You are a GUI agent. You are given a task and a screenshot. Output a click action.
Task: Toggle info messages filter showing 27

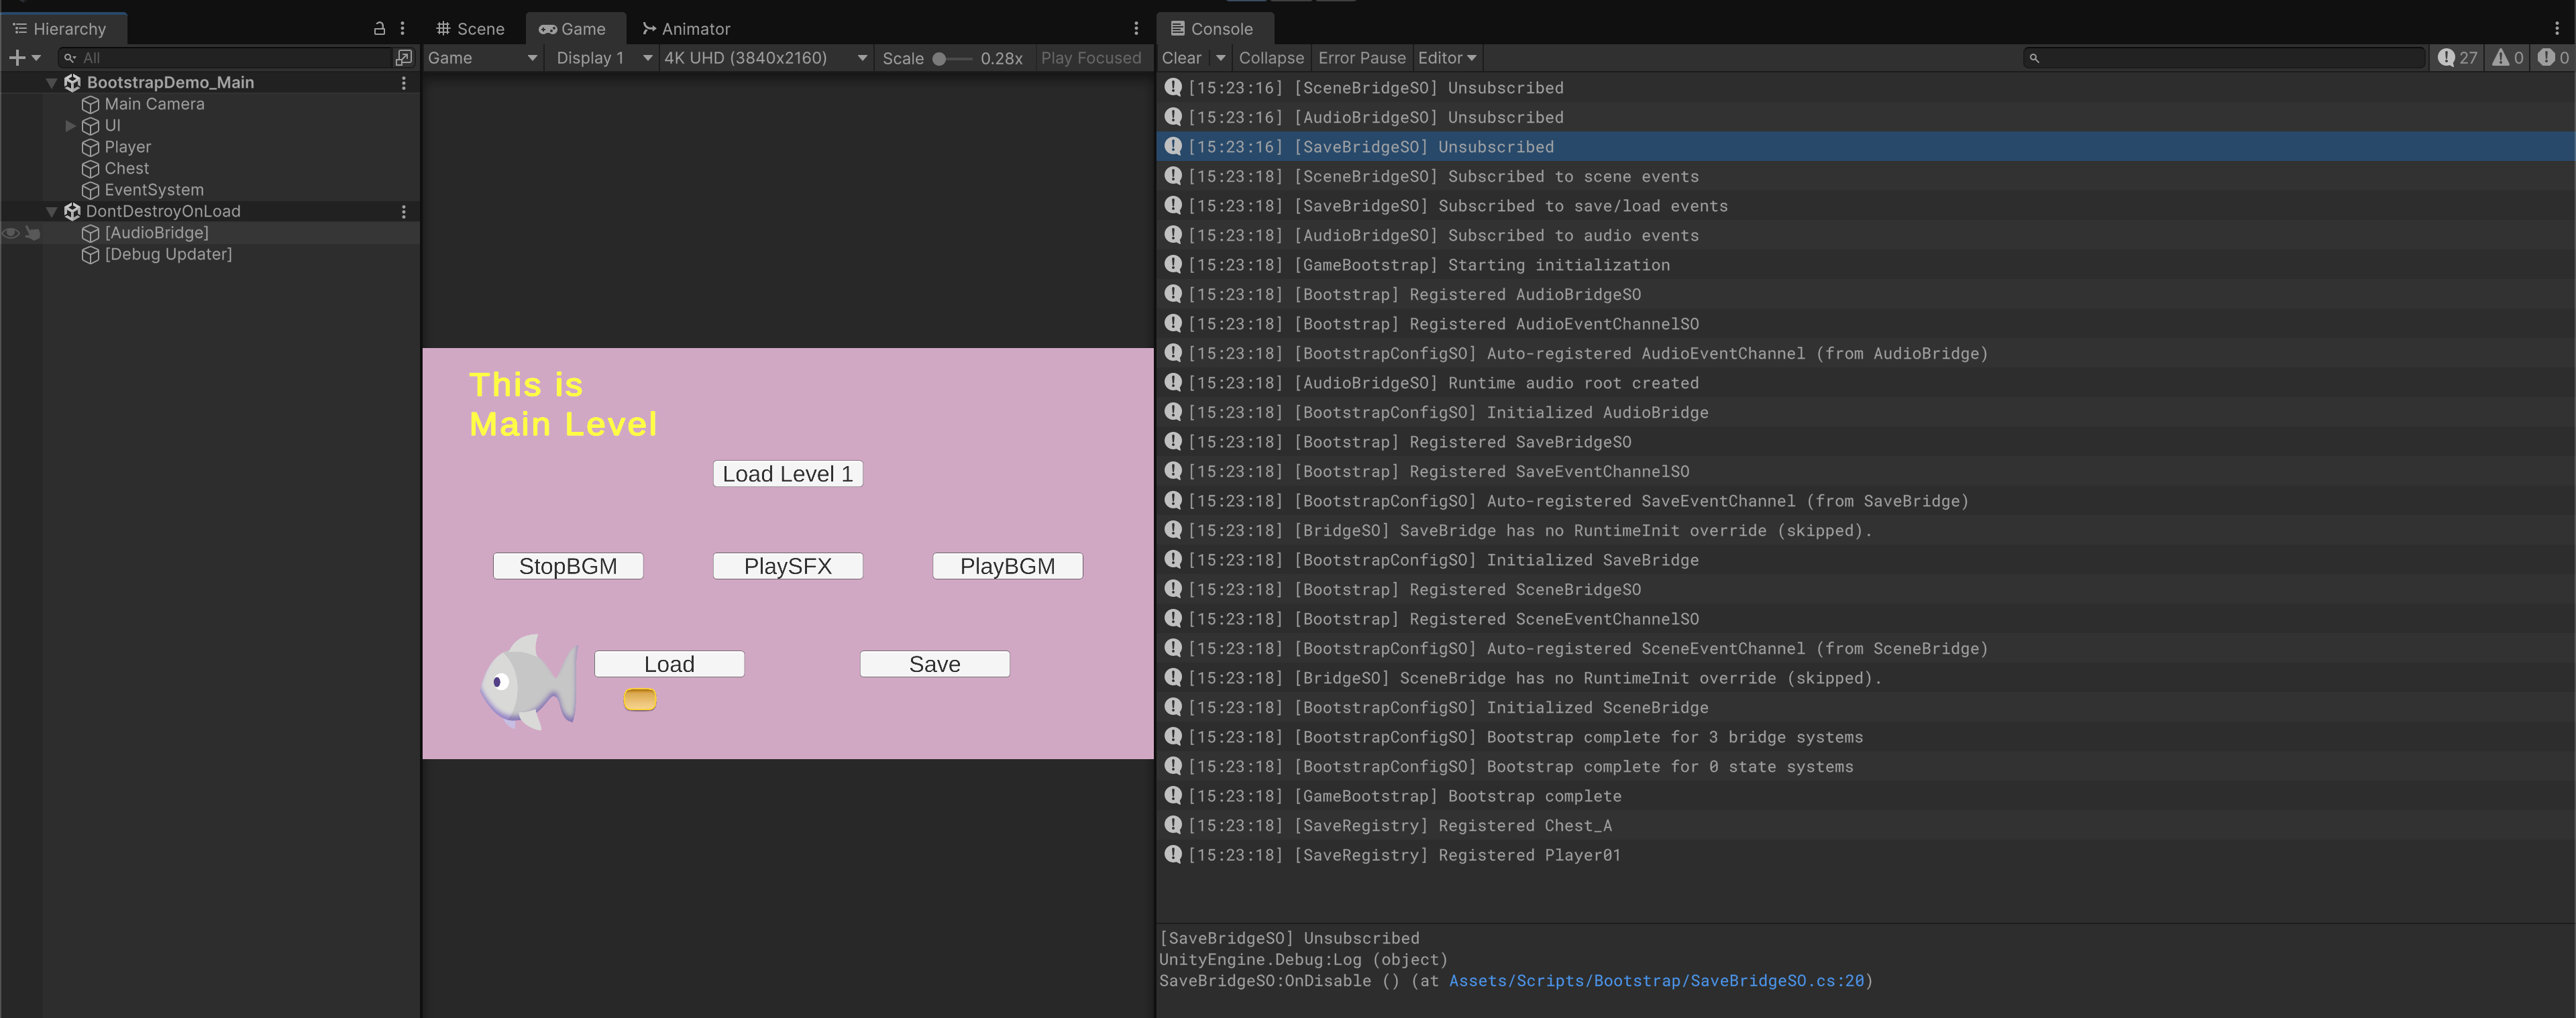pyautogui.click(x=2457, y=58)
